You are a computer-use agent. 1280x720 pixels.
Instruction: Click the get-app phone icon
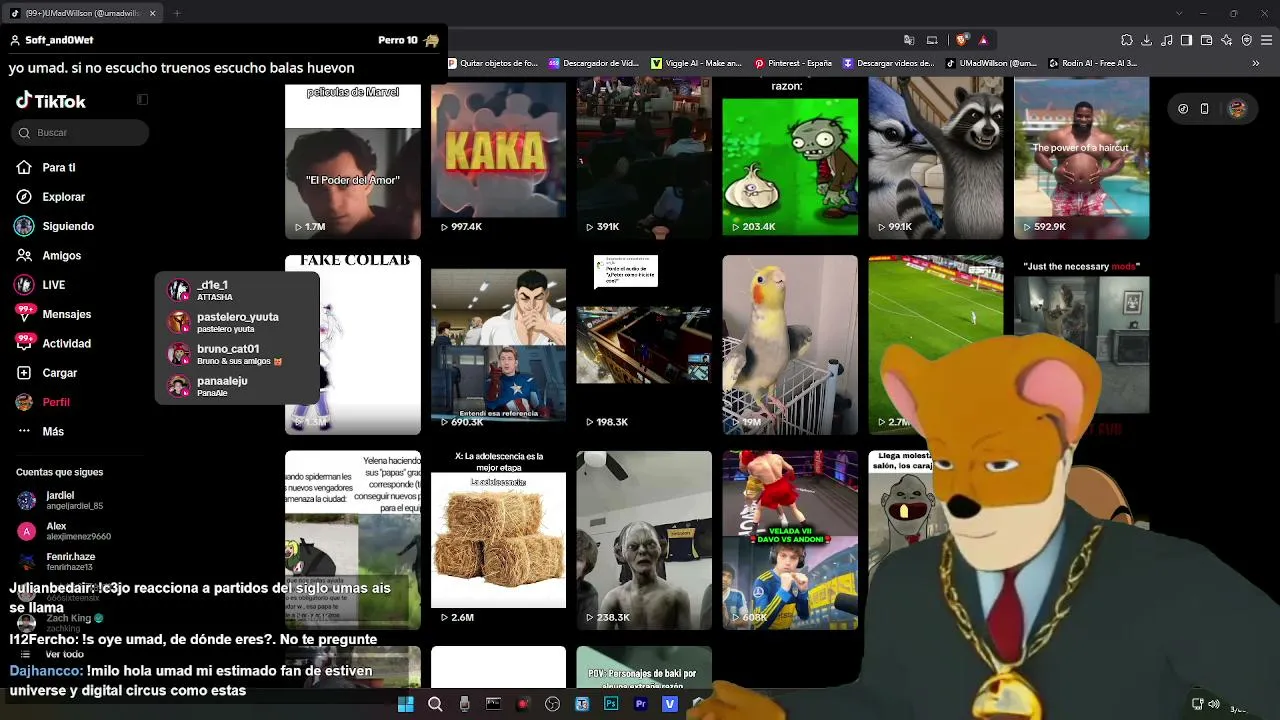(1205, 109)
